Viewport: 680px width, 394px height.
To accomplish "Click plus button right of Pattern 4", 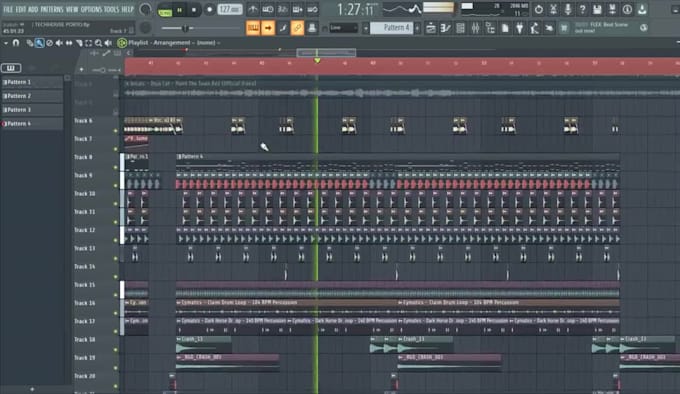I will (418, 28).
